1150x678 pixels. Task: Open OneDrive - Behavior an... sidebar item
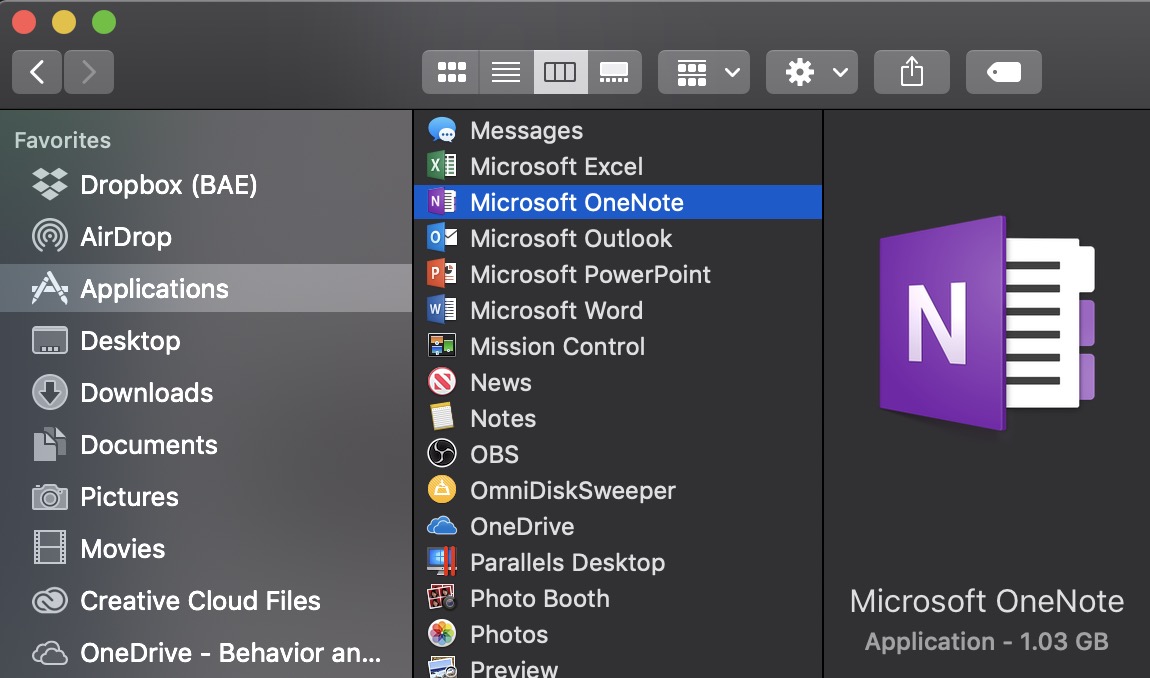click(205, 652)
